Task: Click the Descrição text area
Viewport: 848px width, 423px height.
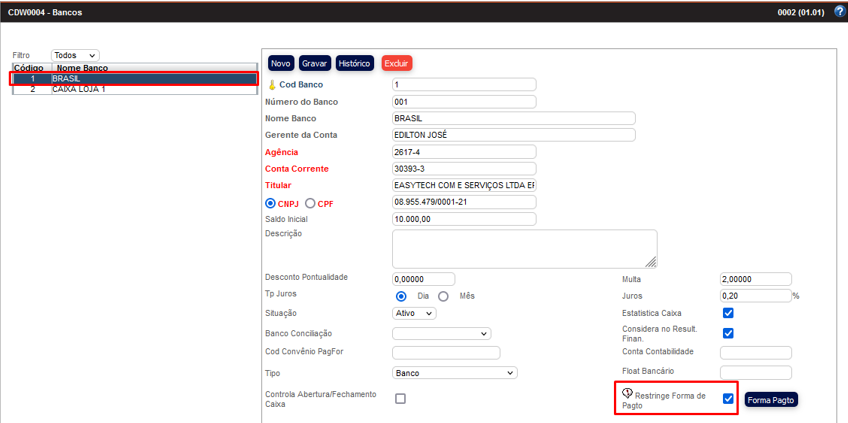Action: click(x=524, y=249)
